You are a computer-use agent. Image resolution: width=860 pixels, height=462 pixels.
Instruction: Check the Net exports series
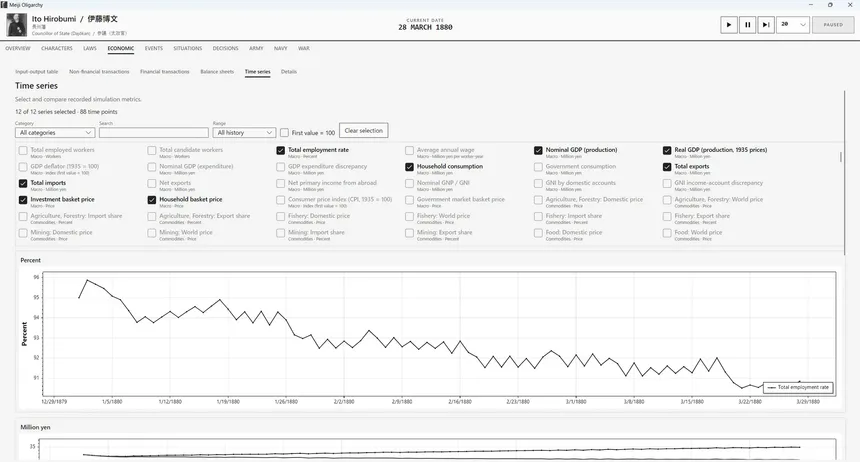[151, 183]
